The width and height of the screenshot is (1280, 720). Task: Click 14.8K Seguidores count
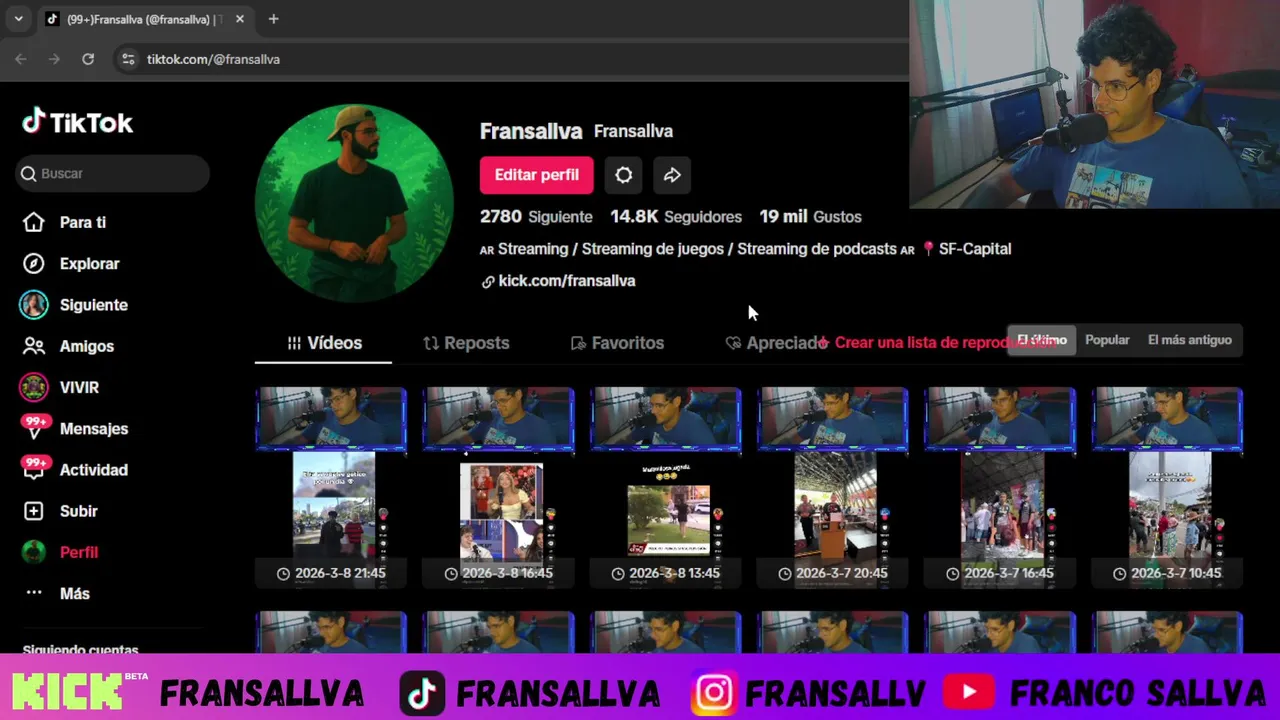tap(676, 216)
